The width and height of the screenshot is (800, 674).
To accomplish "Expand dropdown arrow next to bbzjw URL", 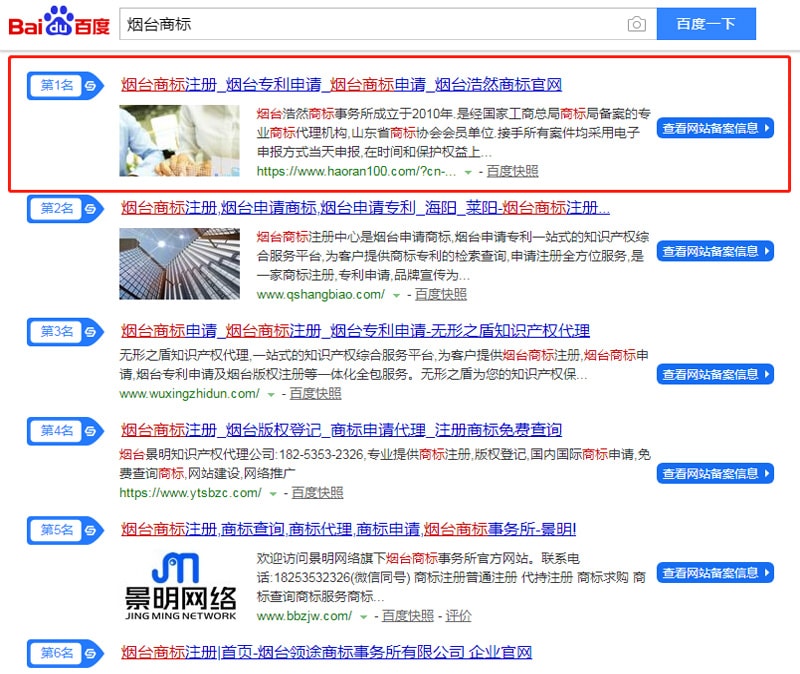I will pos(363,617).
